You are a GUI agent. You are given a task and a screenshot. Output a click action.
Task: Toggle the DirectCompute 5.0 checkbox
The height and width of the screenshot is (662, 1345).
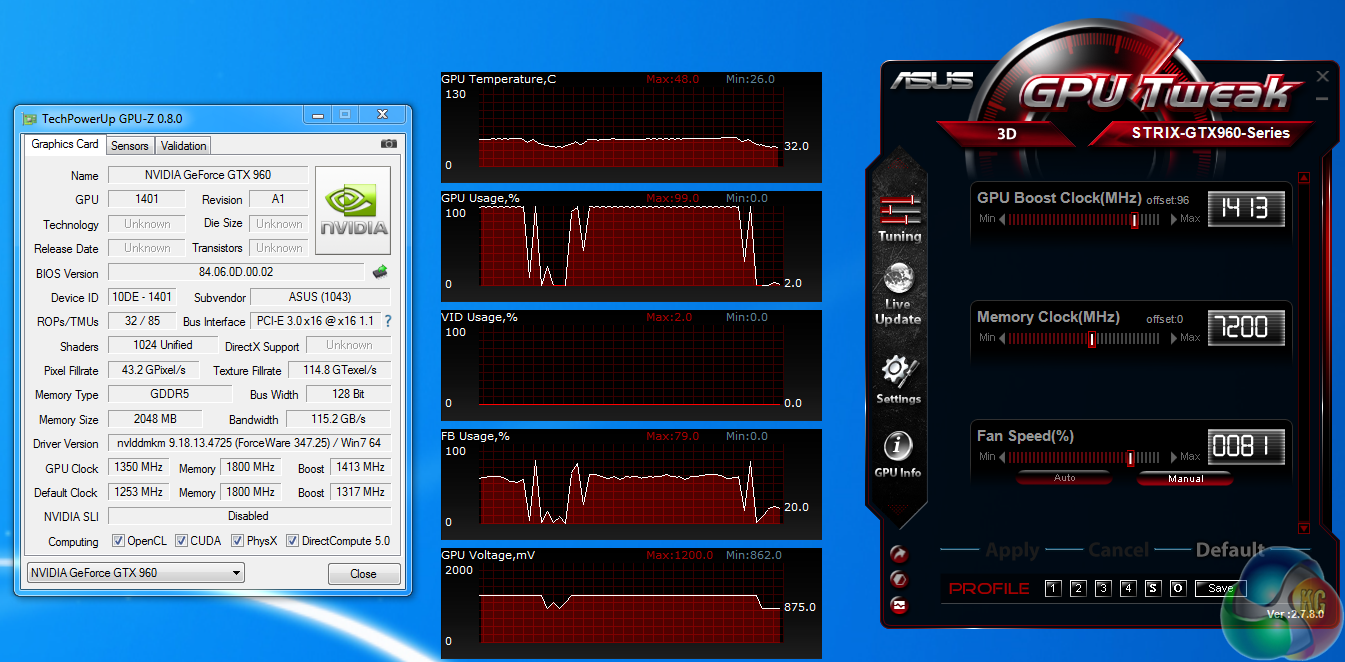coord(292,541)
